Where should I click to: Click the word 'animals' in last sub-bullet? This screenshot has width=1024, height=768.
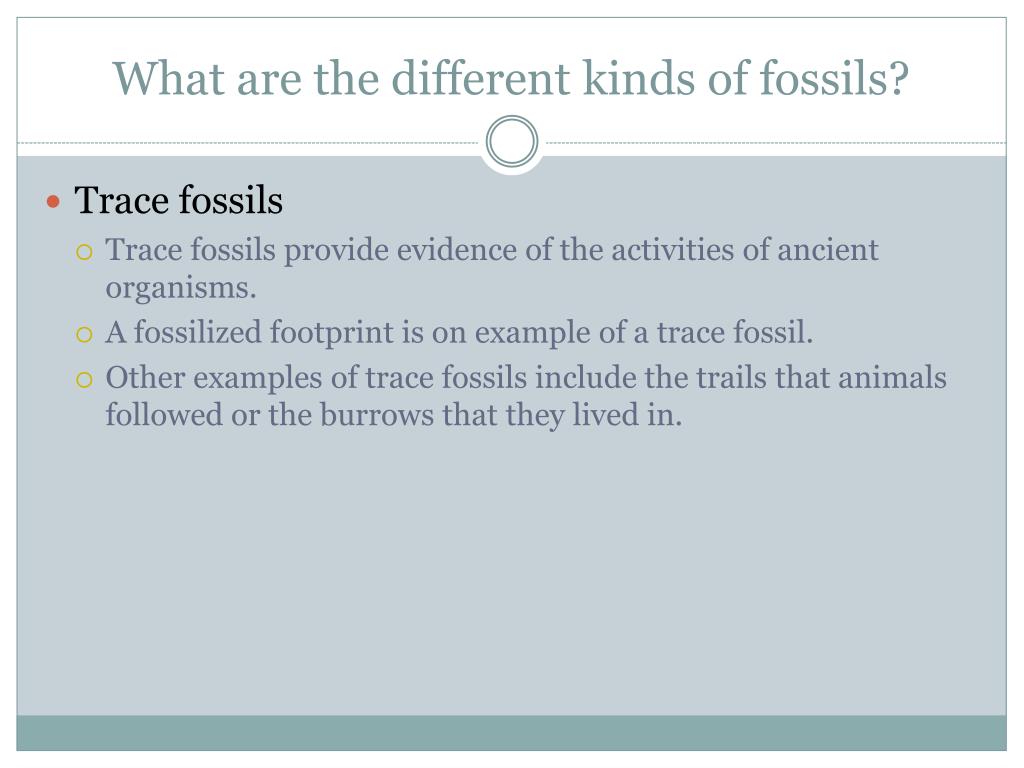click(x=892, y=377)
